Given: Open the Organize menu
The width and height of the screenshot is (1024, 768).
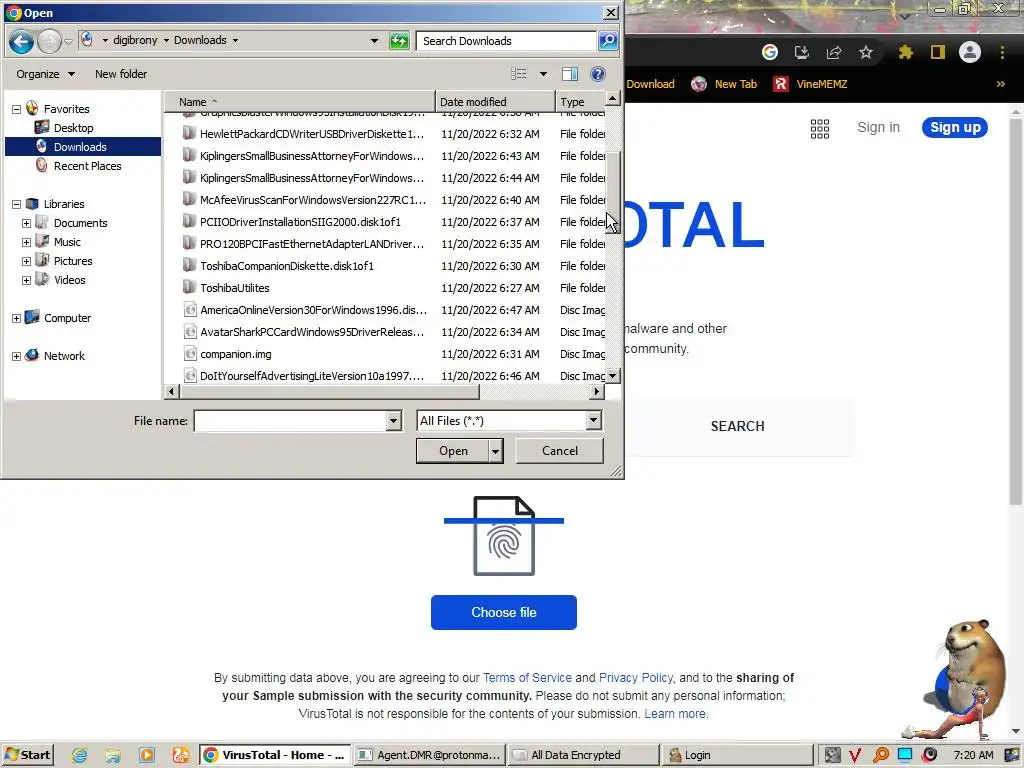Looking at the screenshot, I should coord(45,74).
